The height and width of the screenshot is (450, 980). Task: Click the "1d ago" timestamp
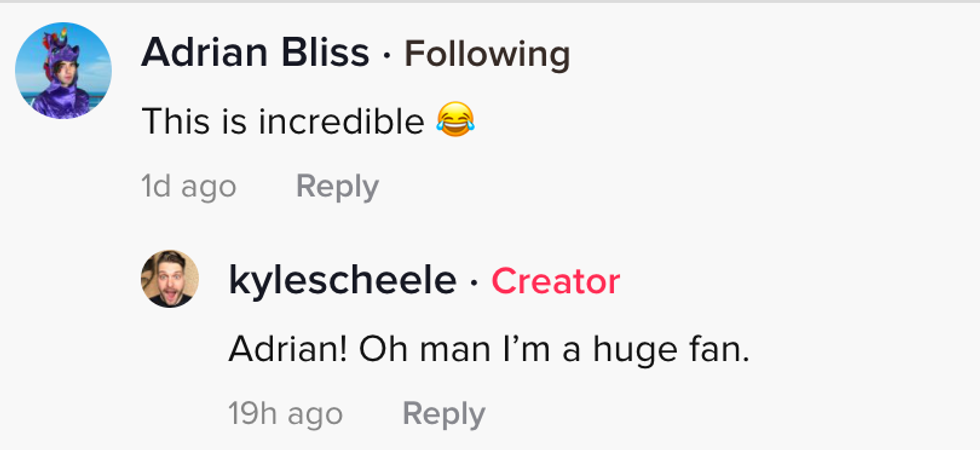[x=189, y=187]
